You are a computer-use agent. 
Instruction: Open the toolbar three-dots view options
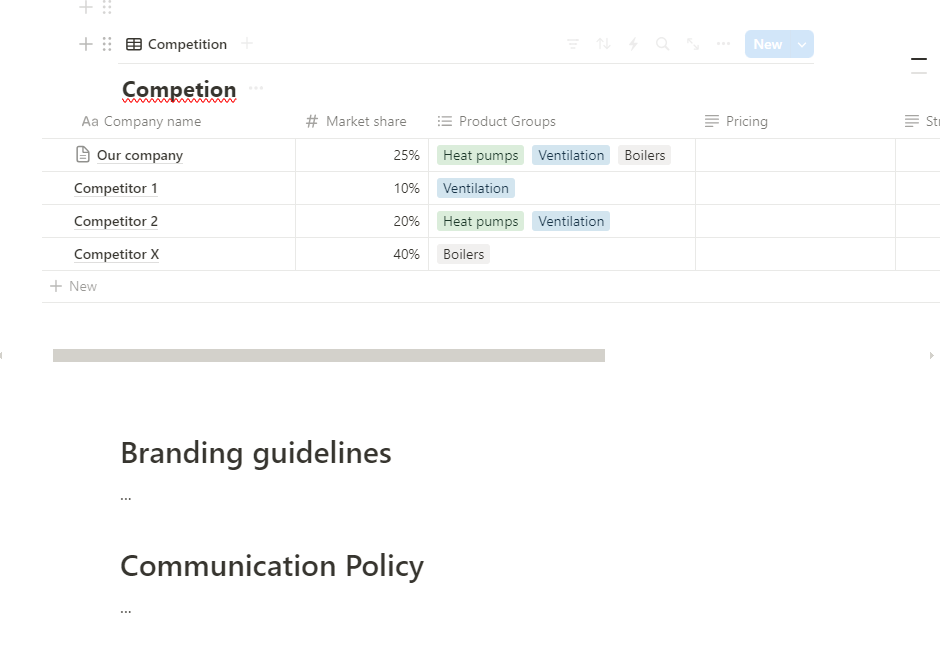click(x=723, y=44)
